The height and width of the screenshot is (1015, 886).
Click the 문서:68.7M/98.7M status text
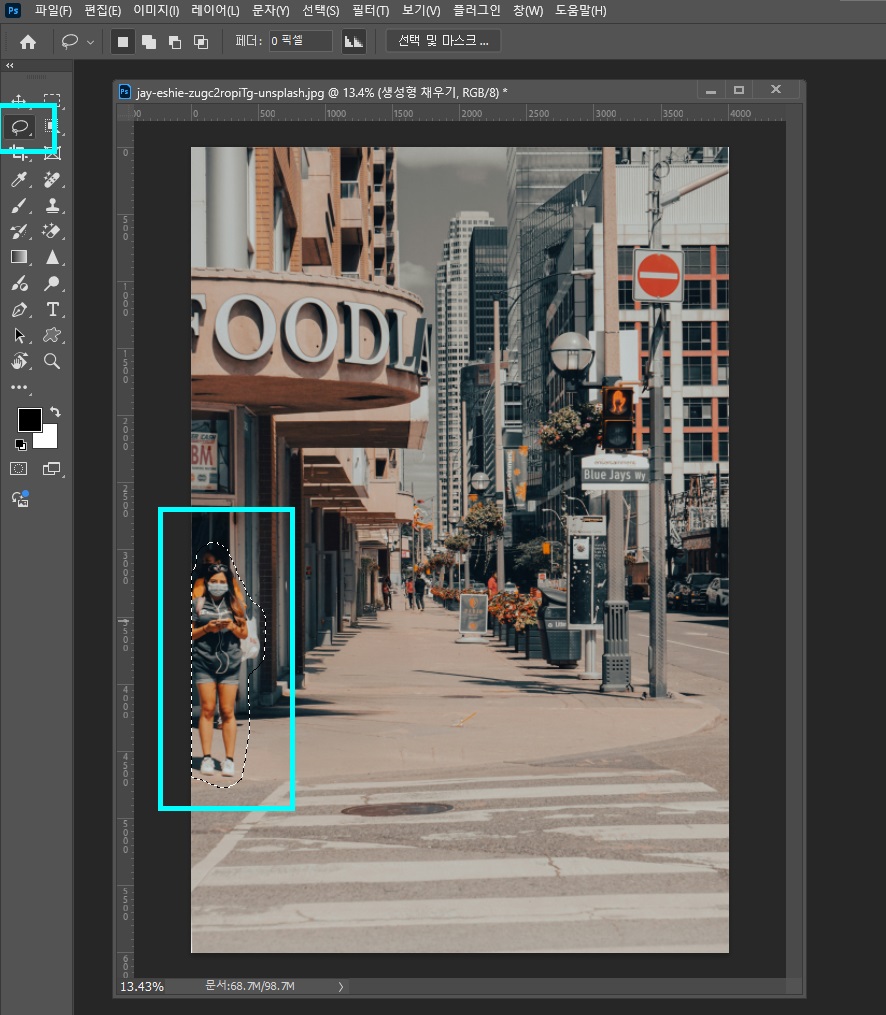click(x=250, y=986)
